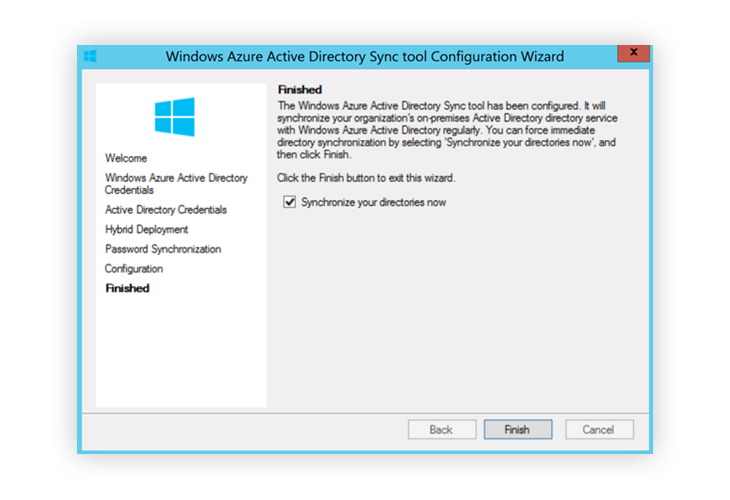The width and height of the screenshot is (730, 500).
Task: Click the paragraph describing the configured Sync tool
Action: 447,130
